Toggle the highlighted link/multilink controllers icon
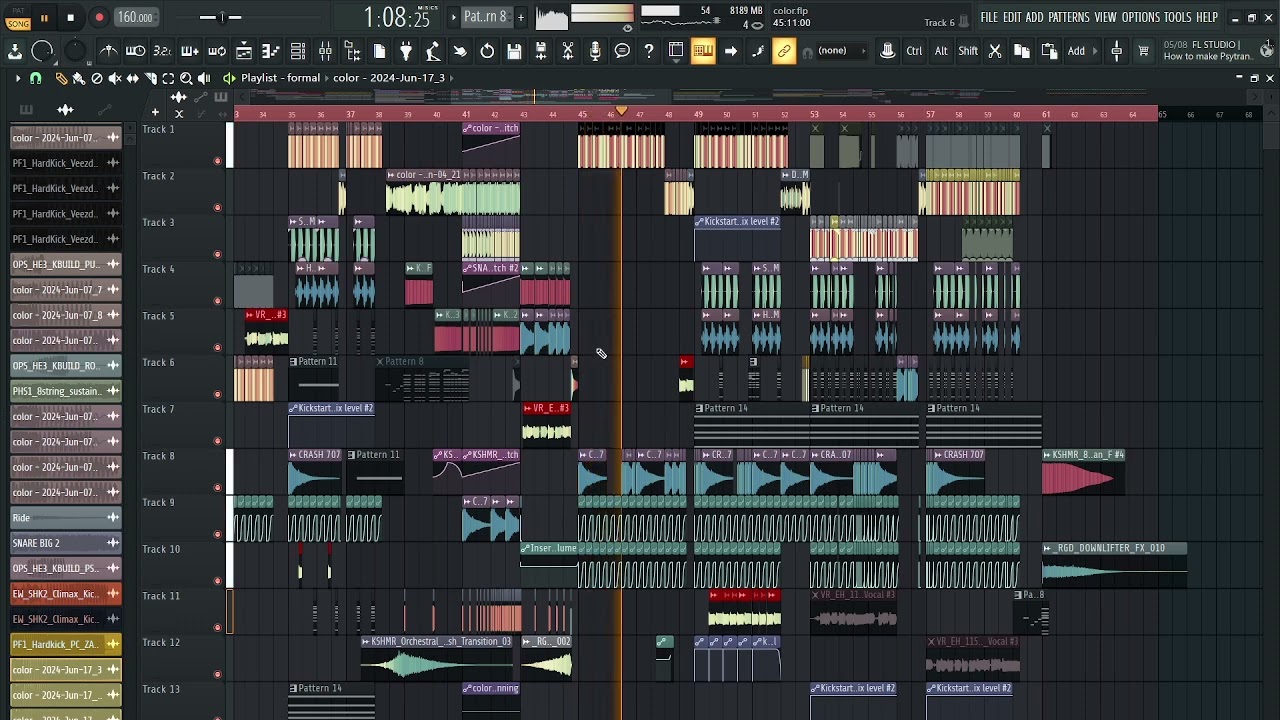Screen dimensions: 1280x720 click(x=784, y=51)
